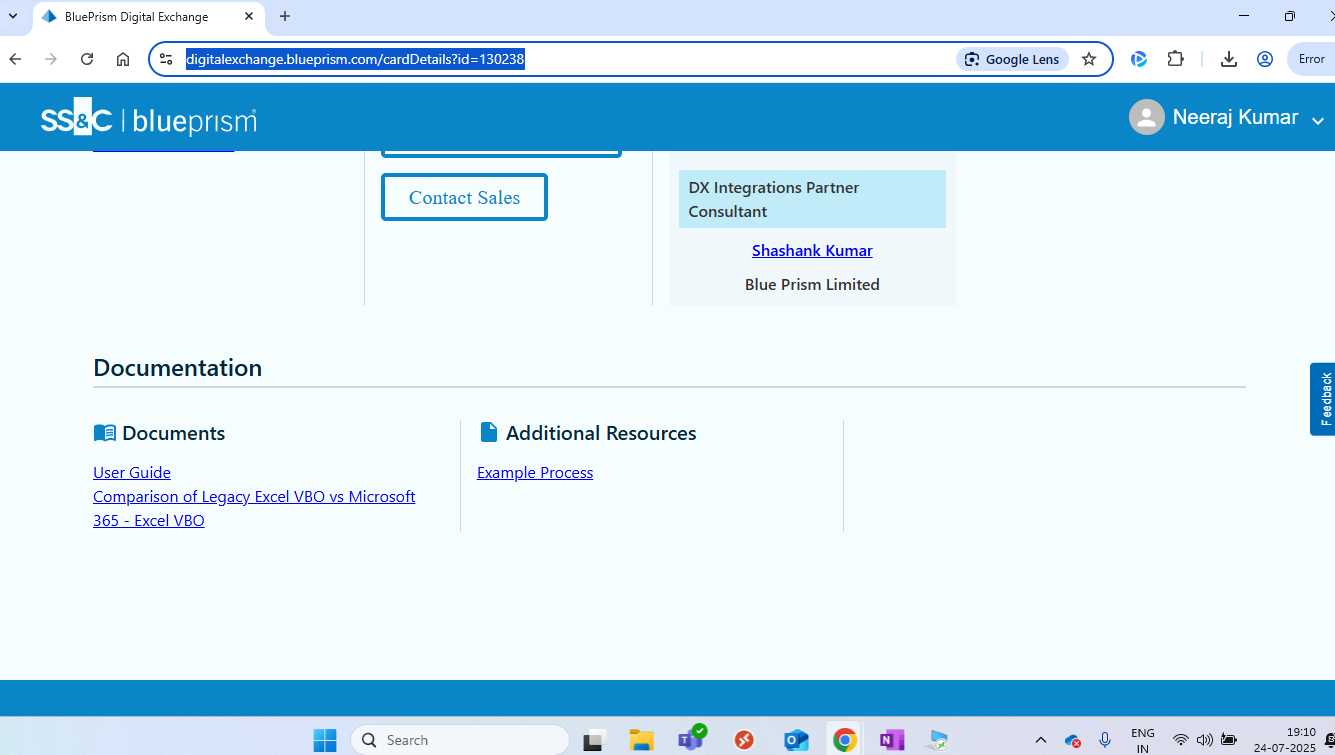Open OneNote from taskbar

tap(891, 740)
